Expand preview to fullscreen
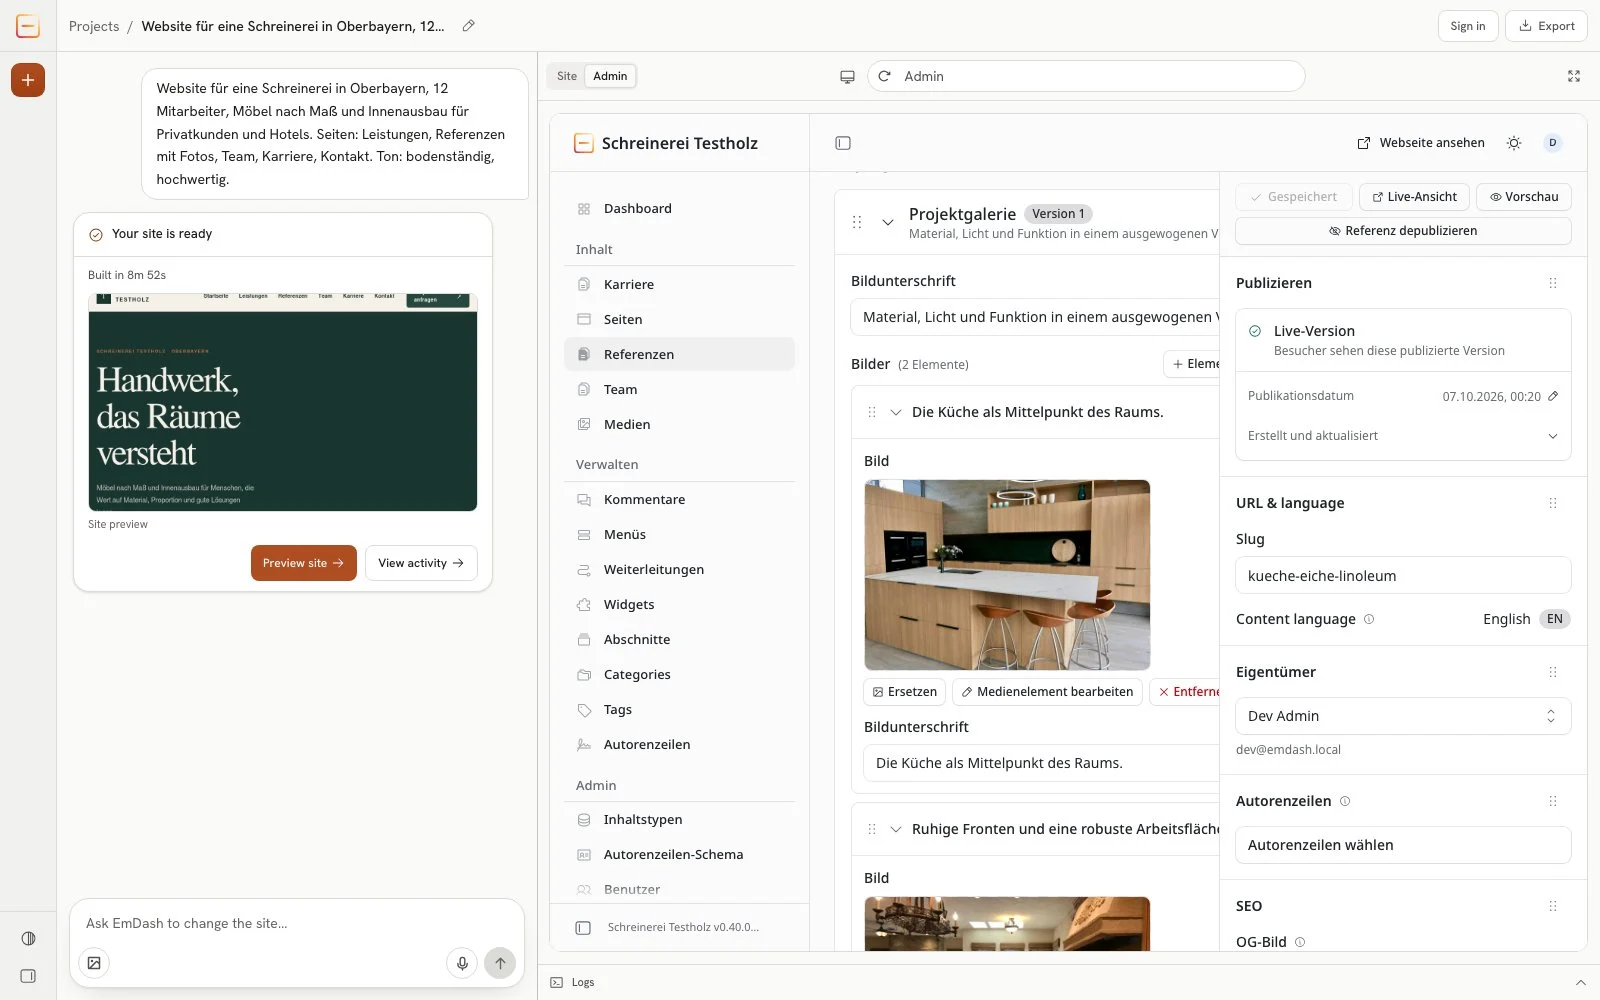This screenshot has height=1000, width=1600. [x=1574, y=76]
